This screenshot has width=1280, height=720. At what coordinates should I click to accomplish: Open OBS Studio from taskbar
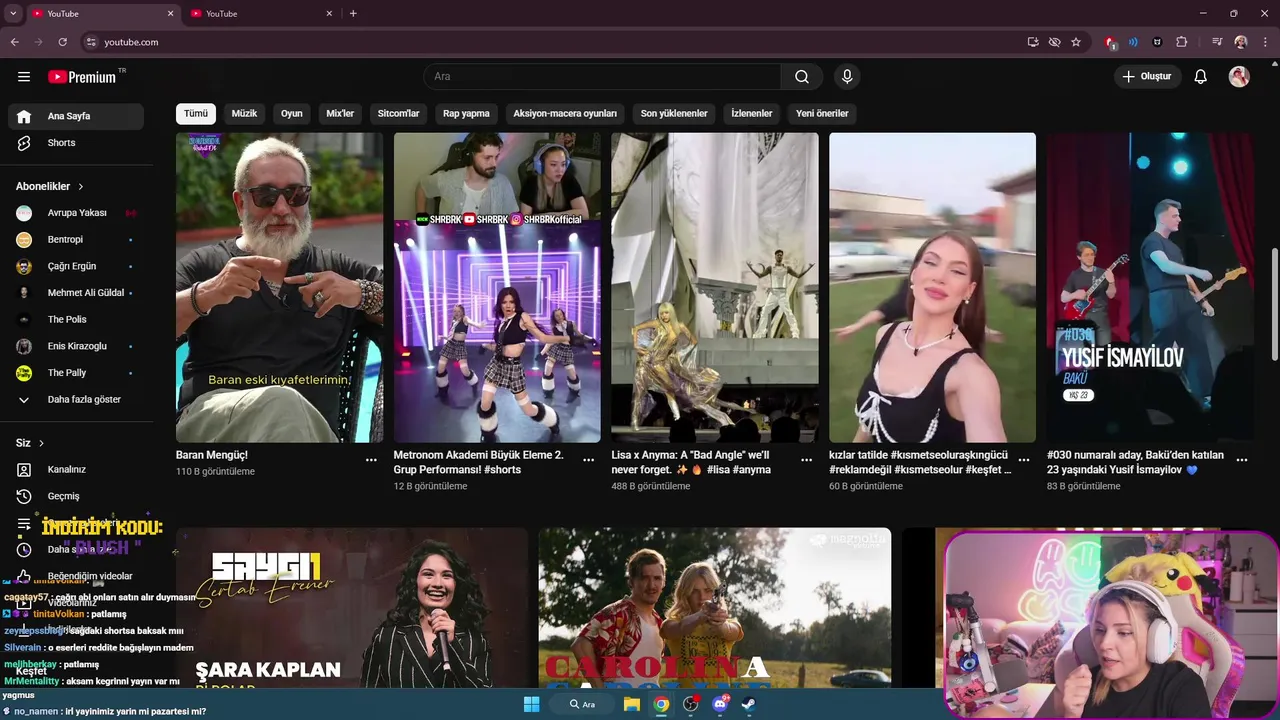(x=690, y=704)
